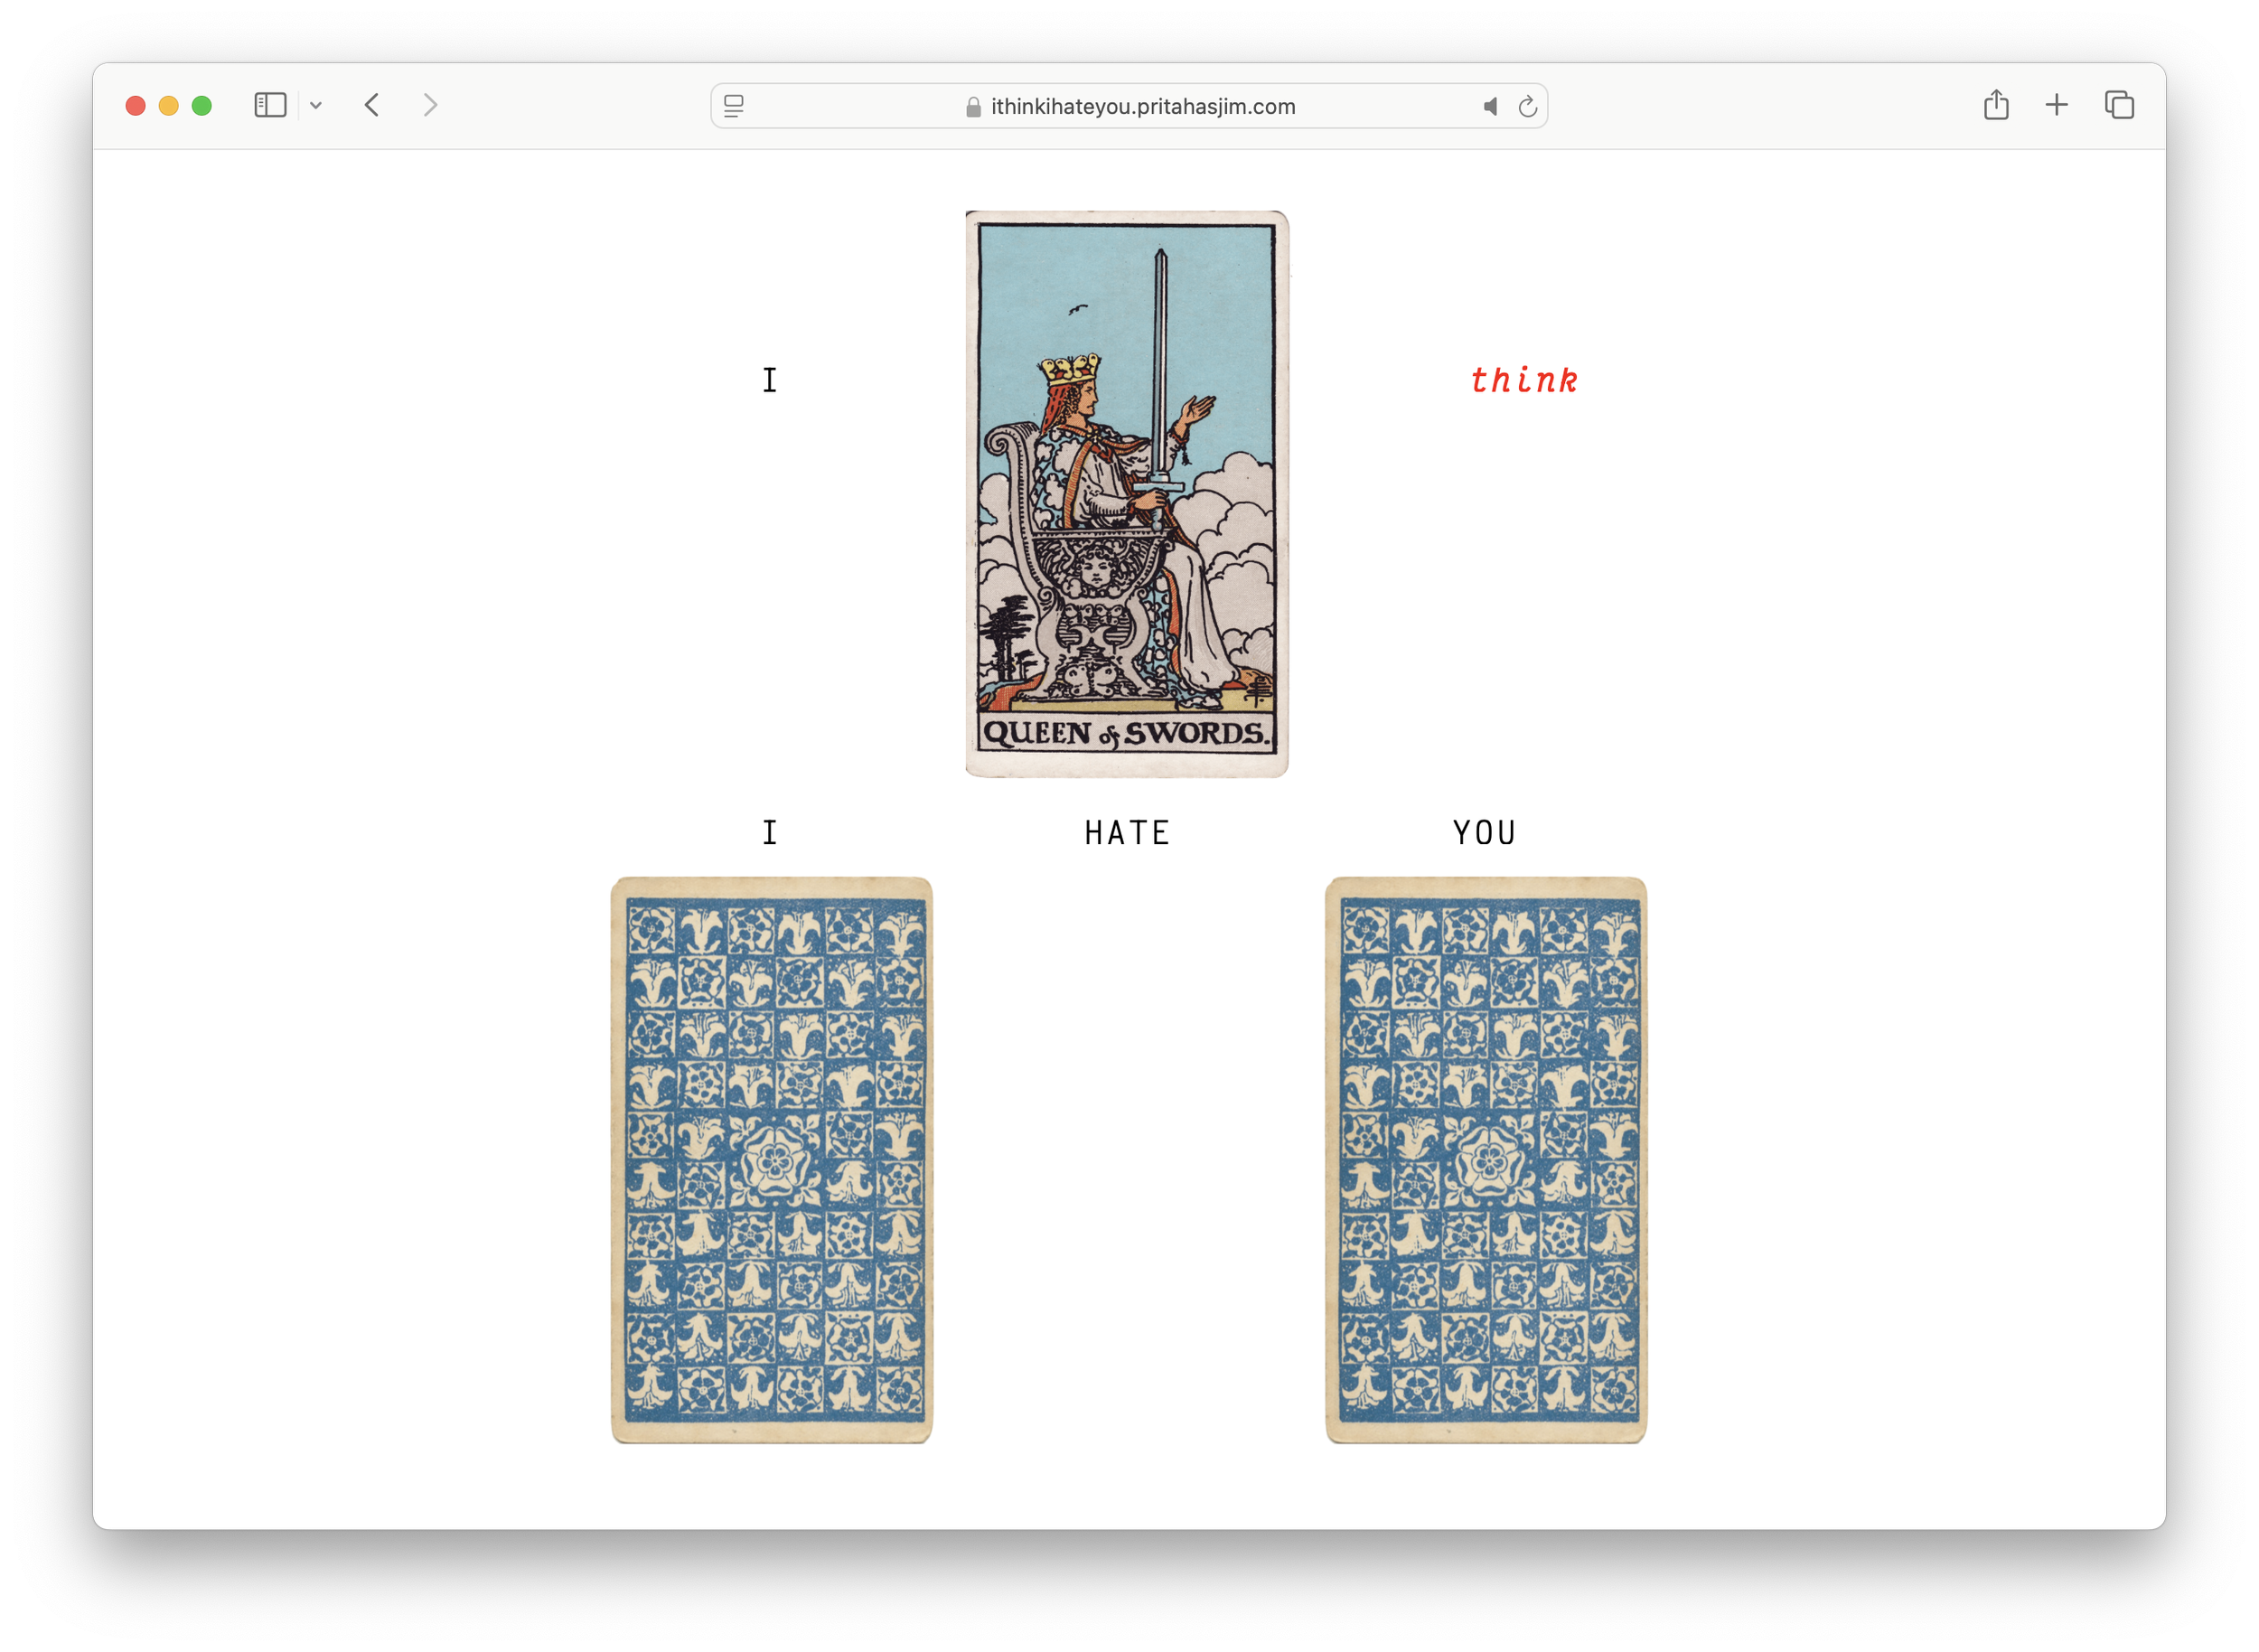The image size is (2259, 1652).
Task: Flip the face-down card under "I"
Action: pos(771,1160)
